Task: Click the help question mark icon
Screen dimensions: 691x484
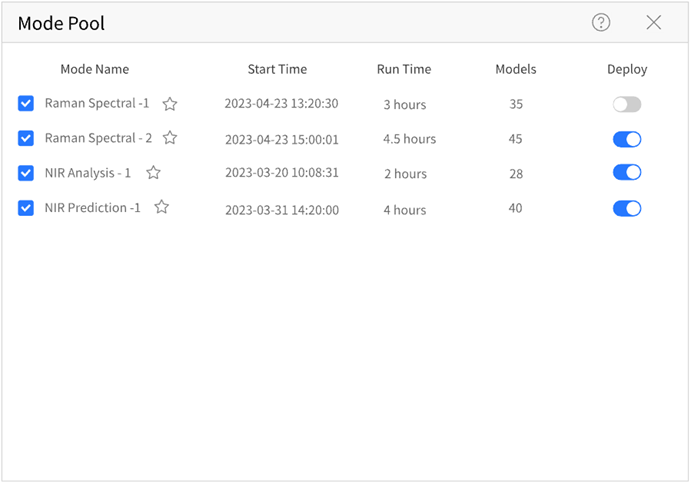Action: tap(601, 23)
